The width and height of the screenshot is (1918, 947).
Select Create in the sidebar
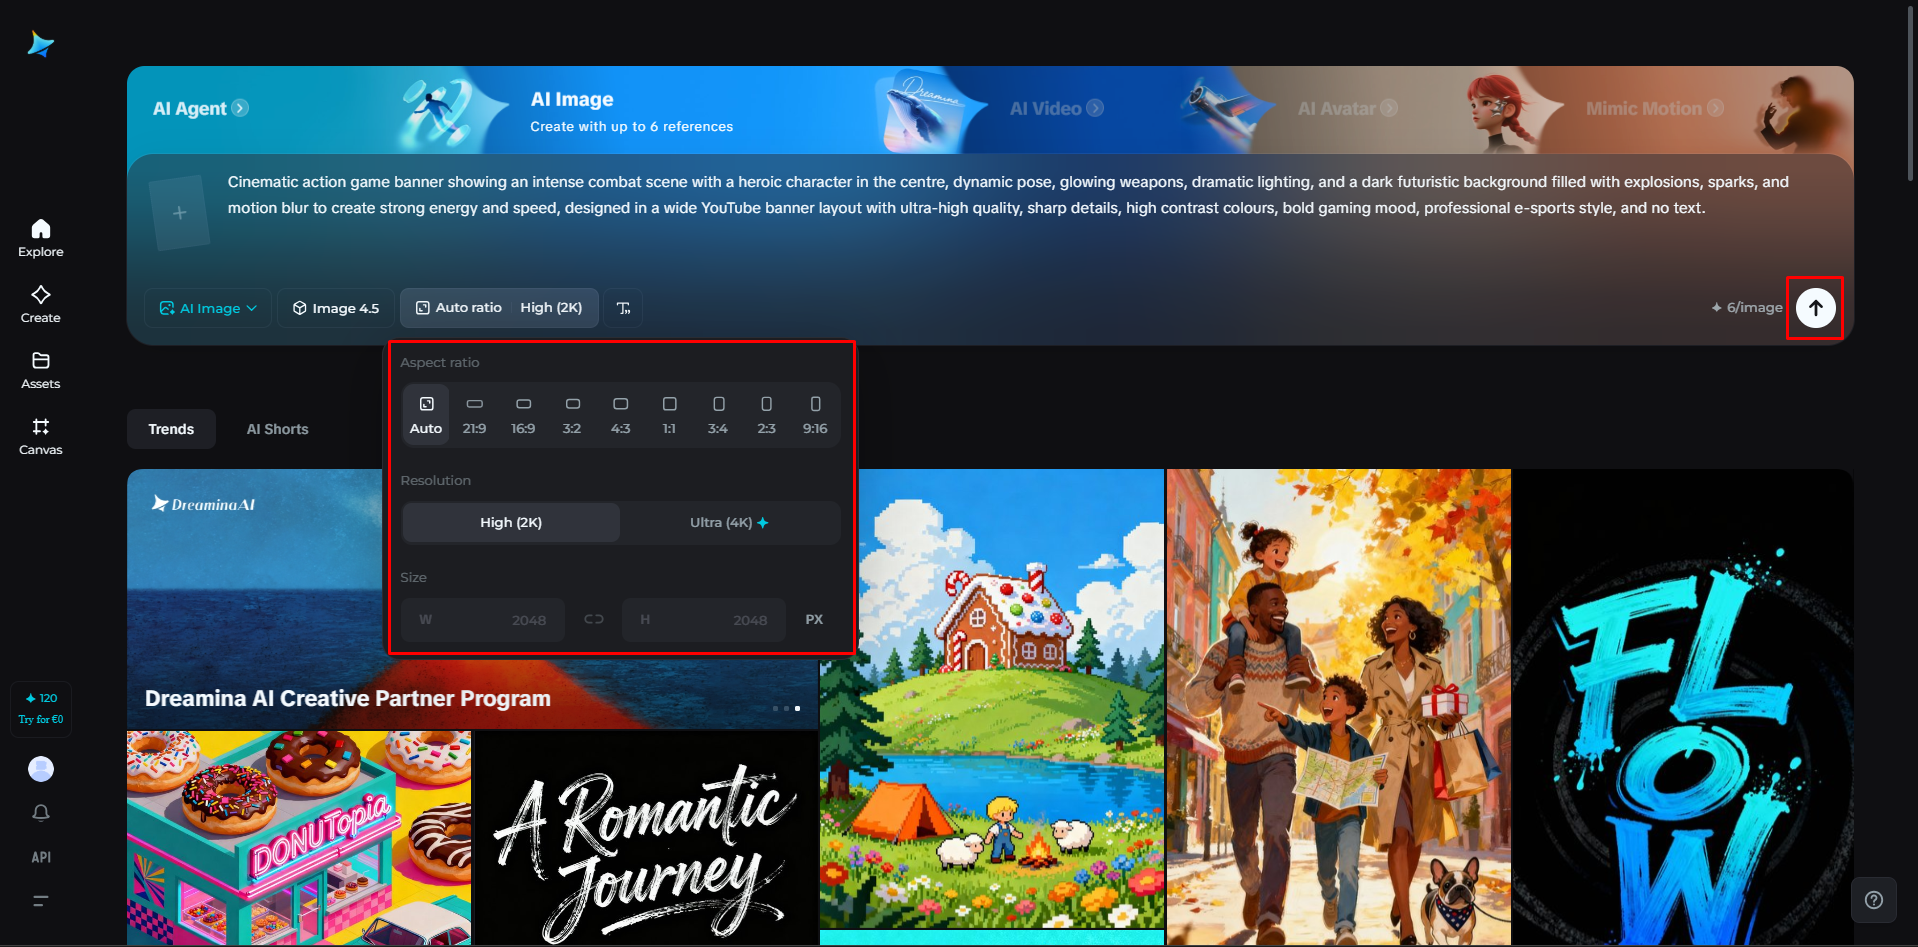click(40, 303)
